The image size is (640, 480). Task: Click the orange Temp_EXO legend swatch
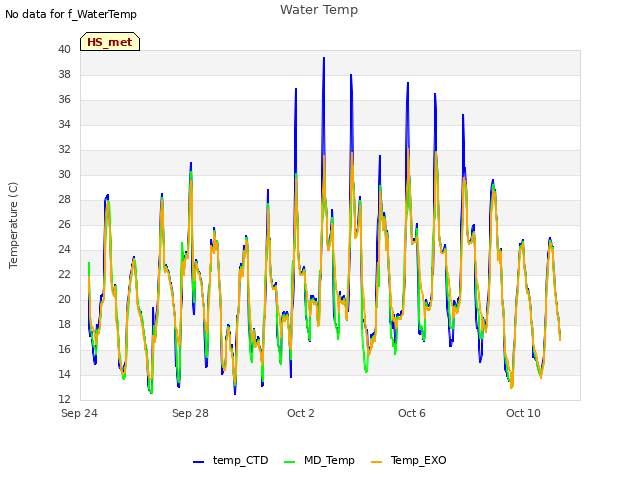pyautogui.click(x=376, y=462)
